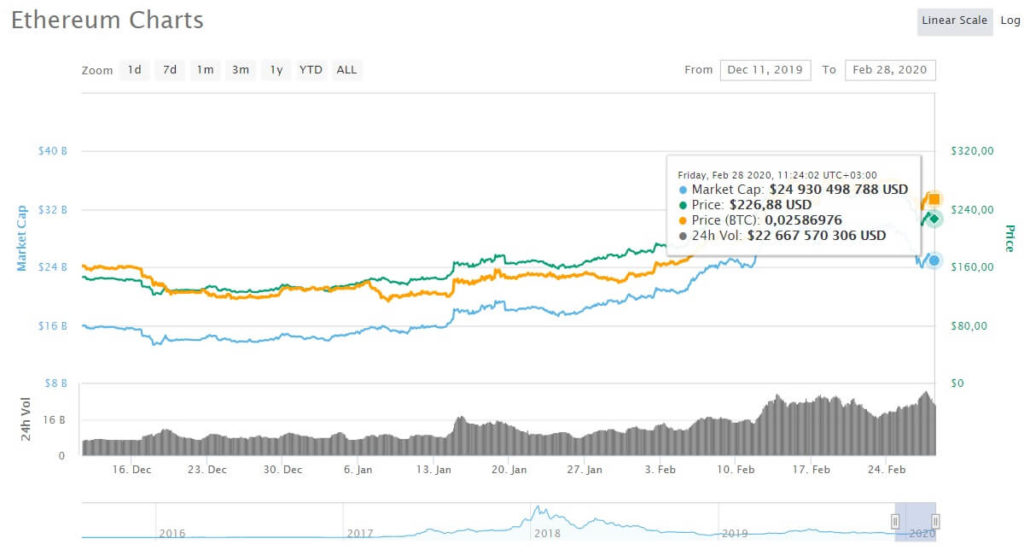This screenshot has height=556, width=1024.
Task: Set zoom to YTD
Action: click(311, 70)
